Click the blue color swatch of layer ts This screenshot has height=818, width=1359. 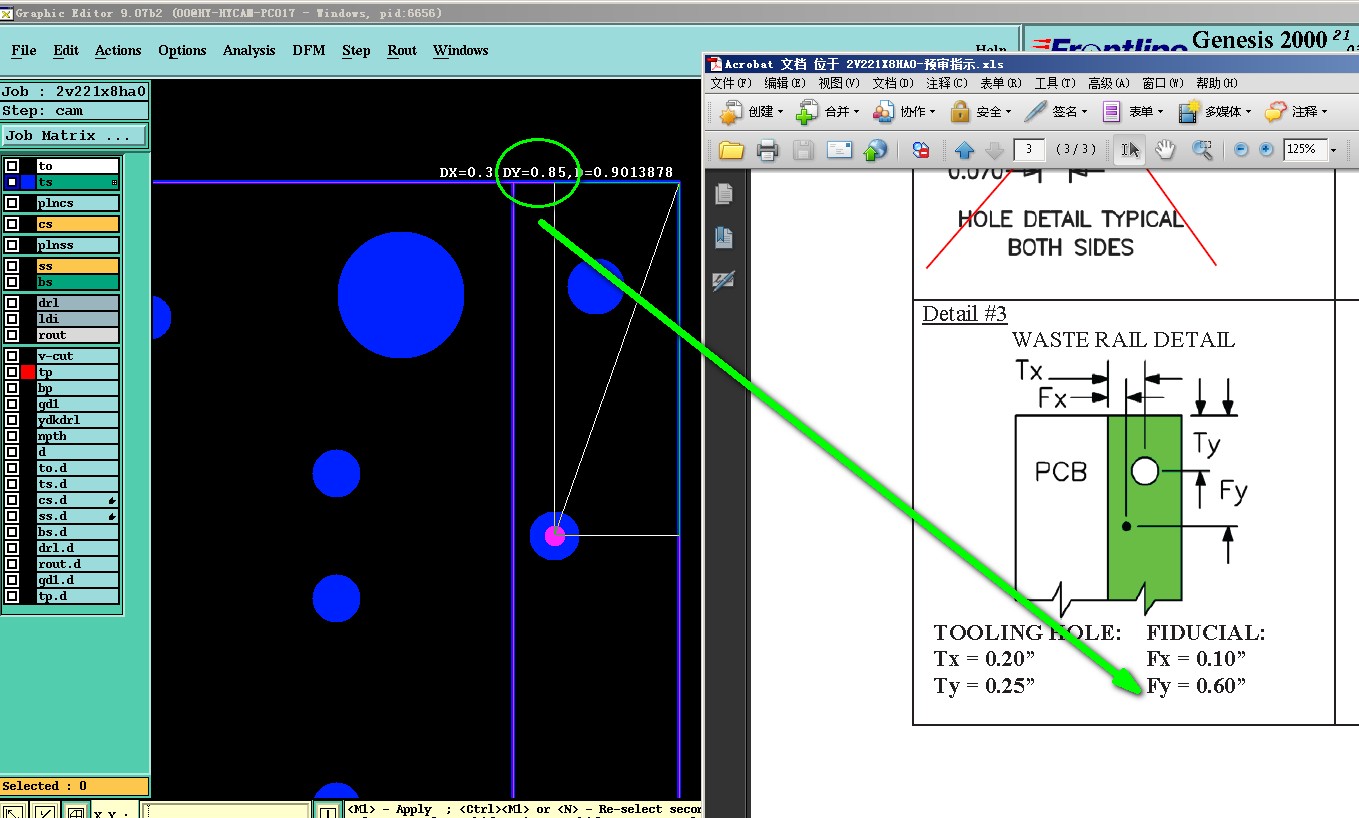28,182
